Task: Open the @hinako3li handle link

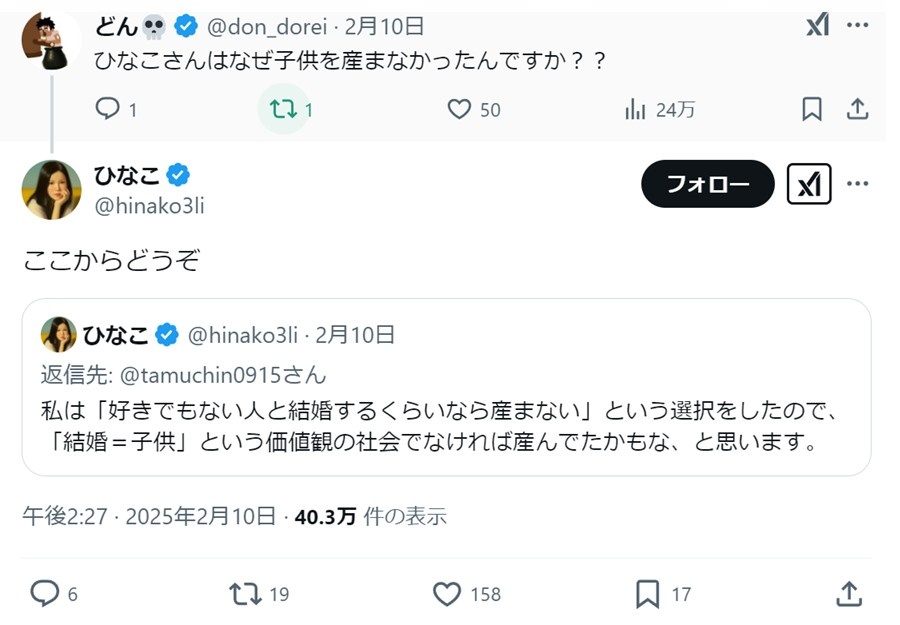Action: 149,205
